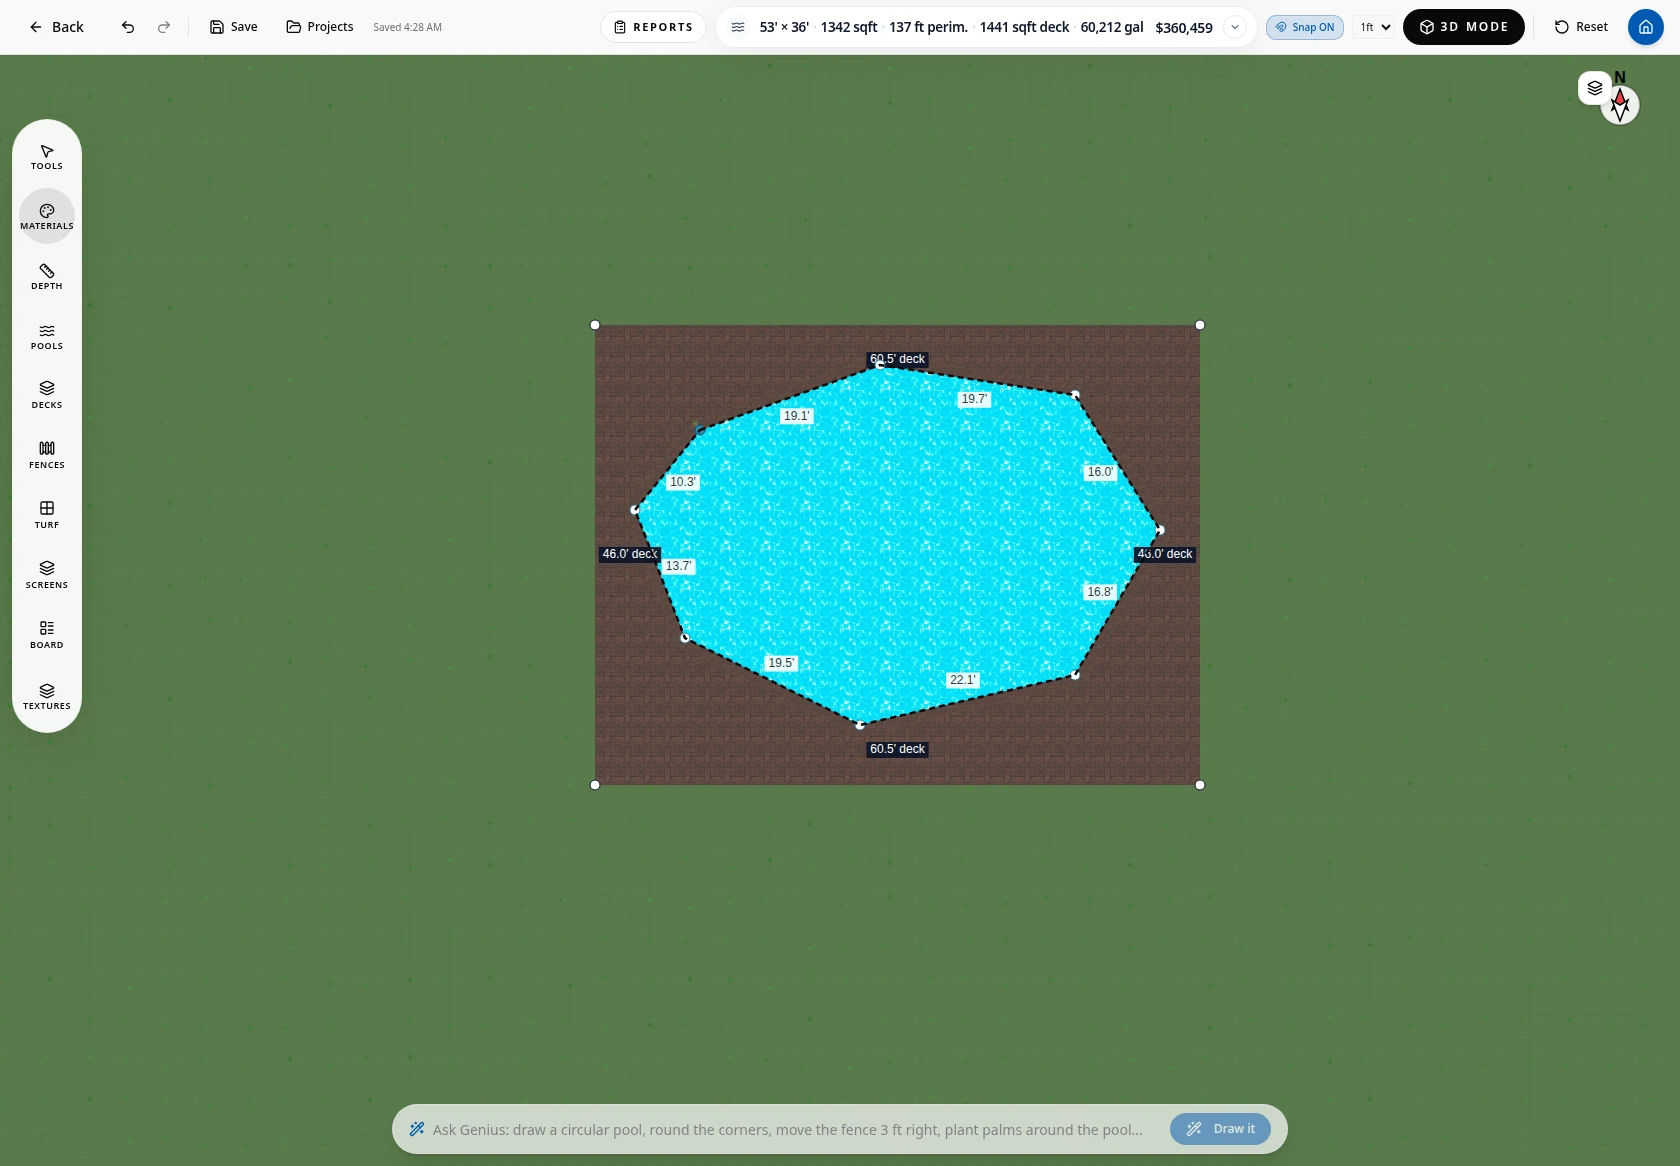Open the Materials palette

47,217
